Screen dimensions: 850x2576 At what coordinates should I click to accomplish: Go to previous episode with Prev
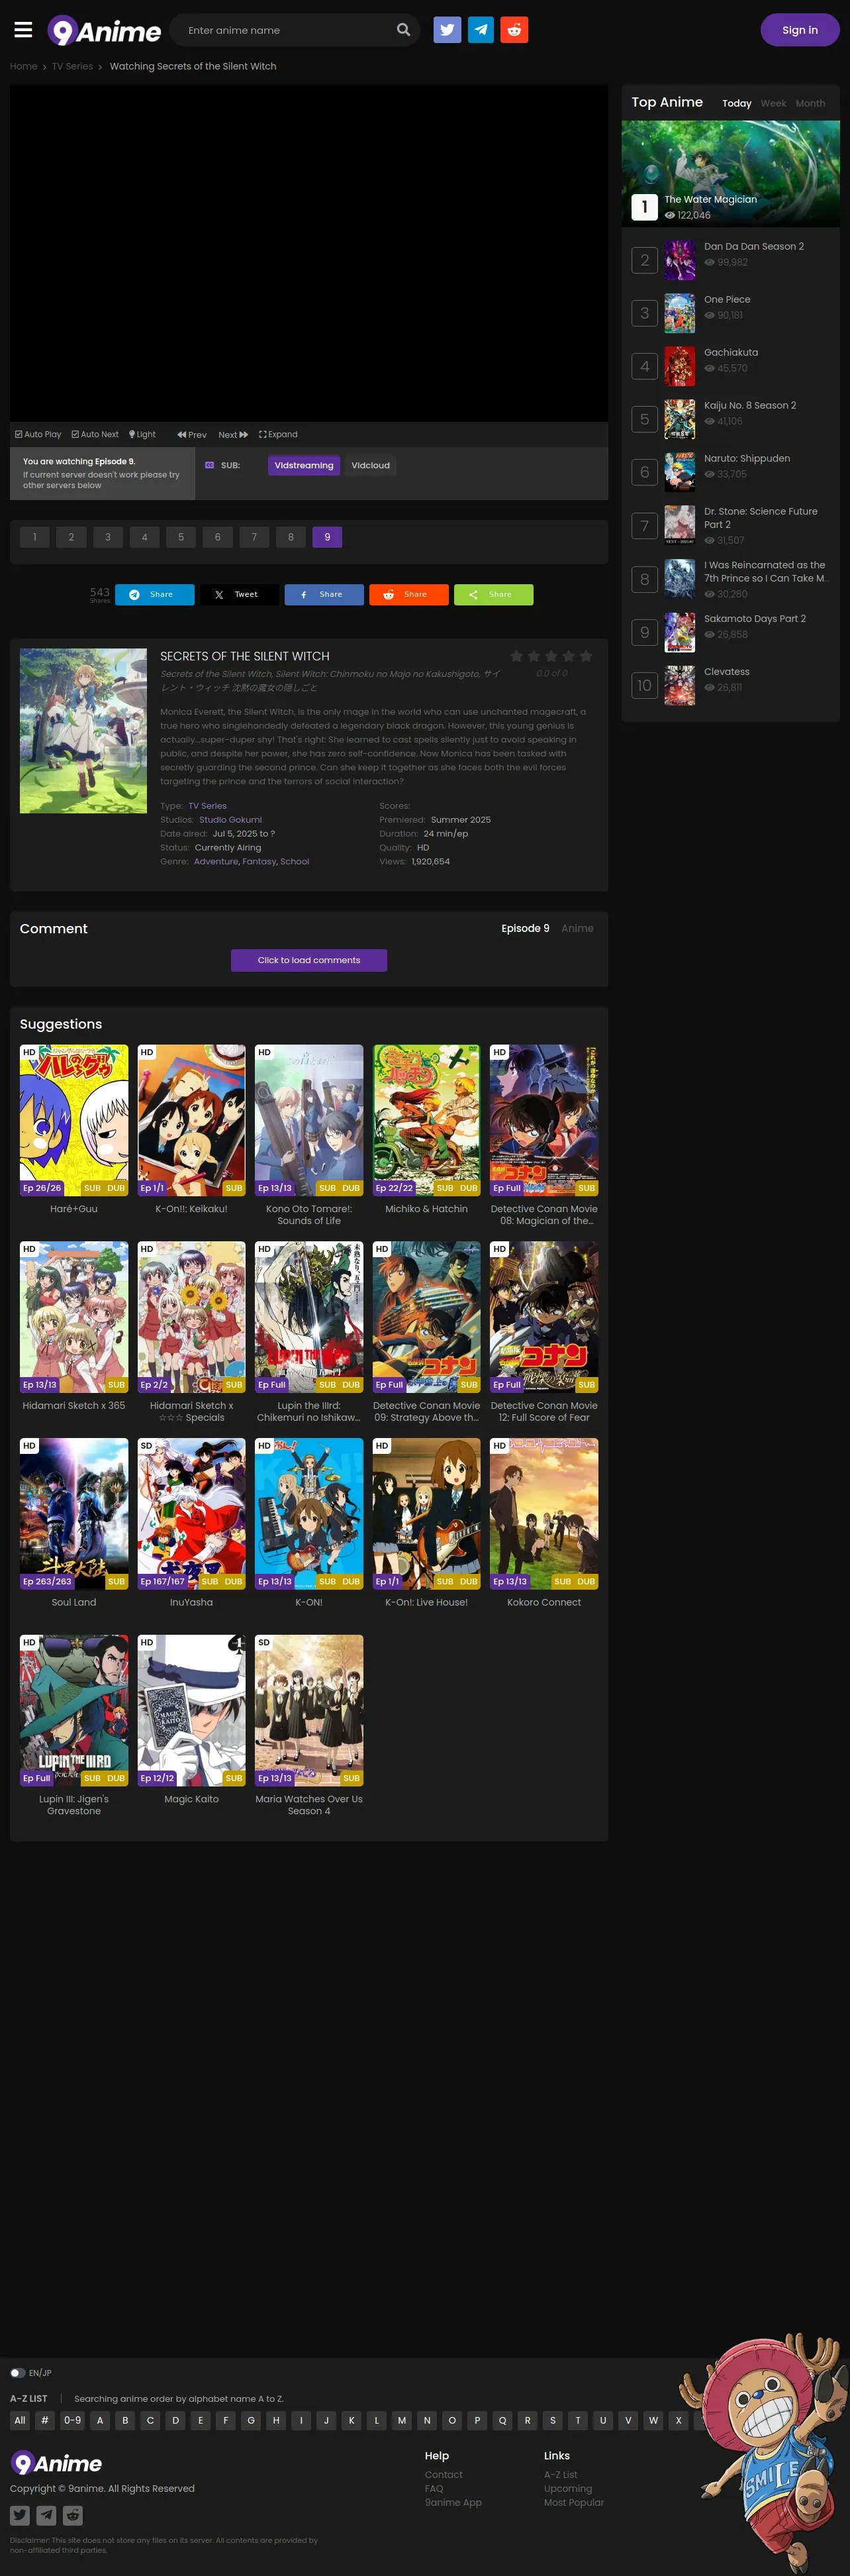pyautogui.click(x=192, y=434)
